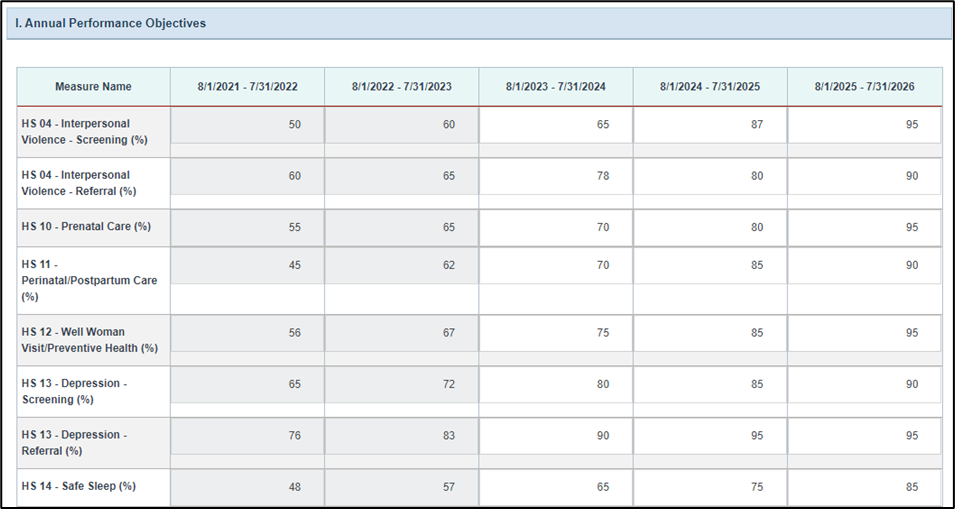Select Perinatal/Postpartum Care 2022-2023 value 62
This screenshot has width=955, height=509.
[401, 265]
